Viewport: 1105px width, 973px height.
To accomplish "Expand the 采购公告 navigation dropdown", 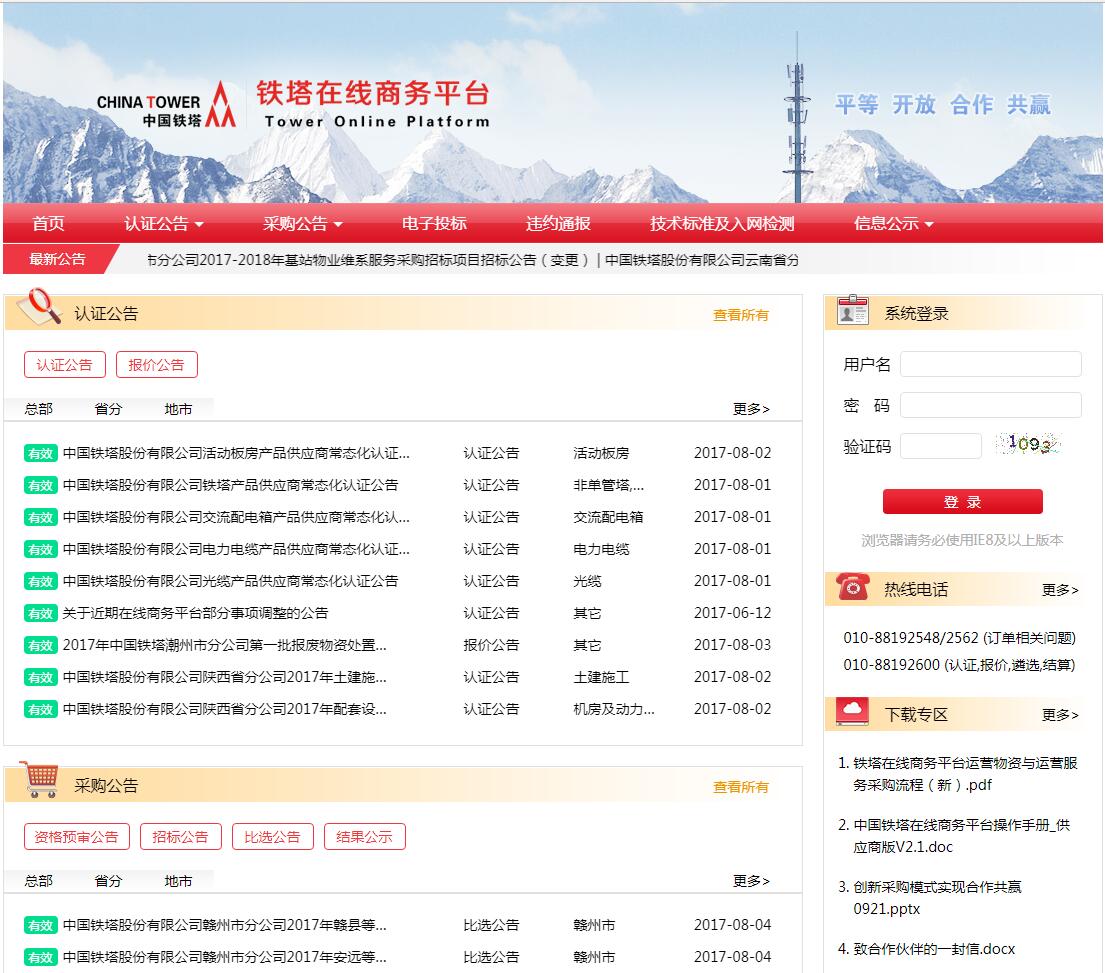I will click(x=303, y=224).
